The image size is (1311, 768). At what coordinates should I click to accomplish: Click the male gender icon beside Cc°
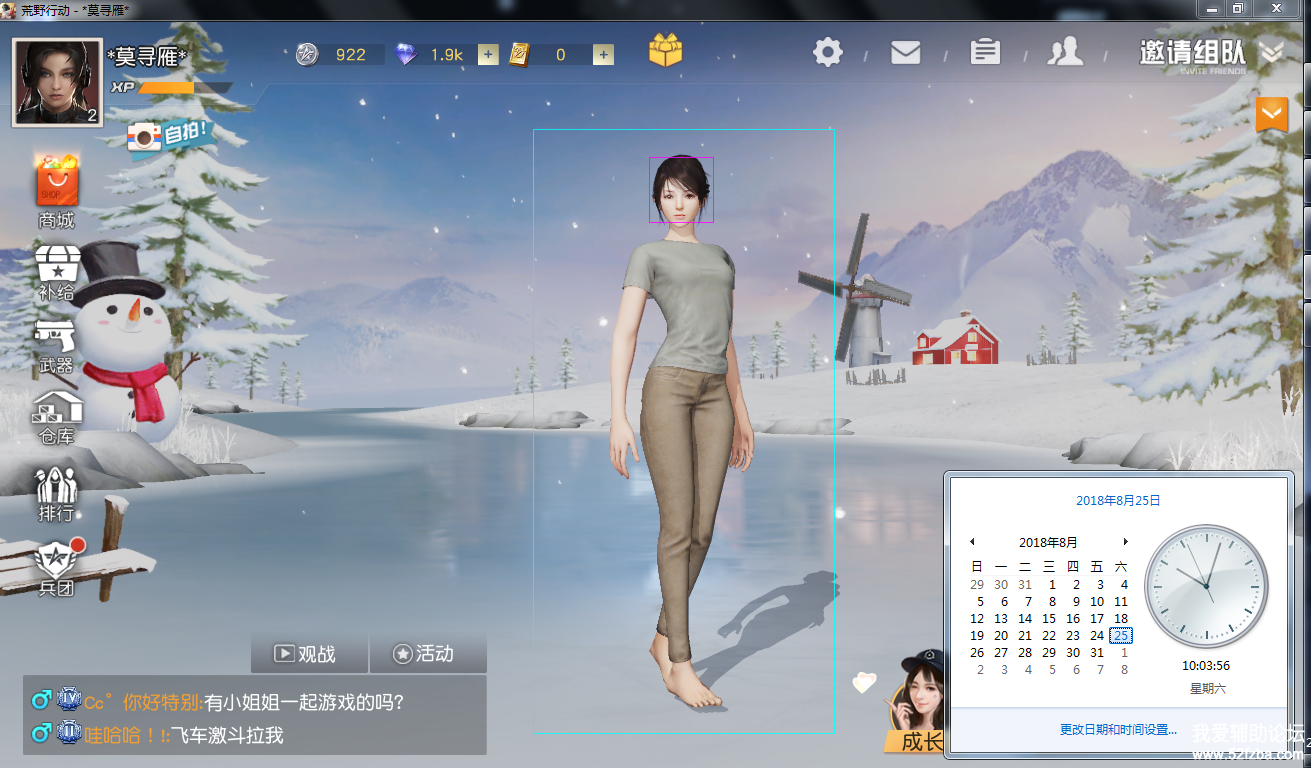click(x=41, y=701)
